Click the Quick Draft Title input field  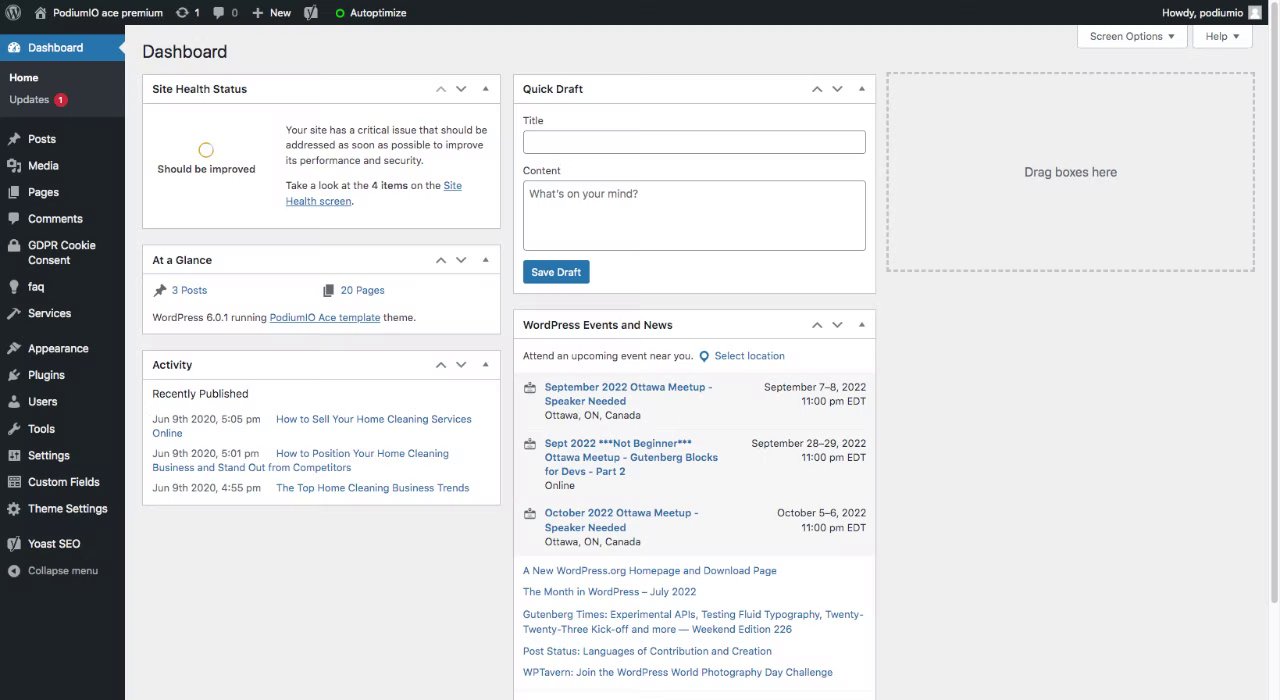click(x=694, y=142)
